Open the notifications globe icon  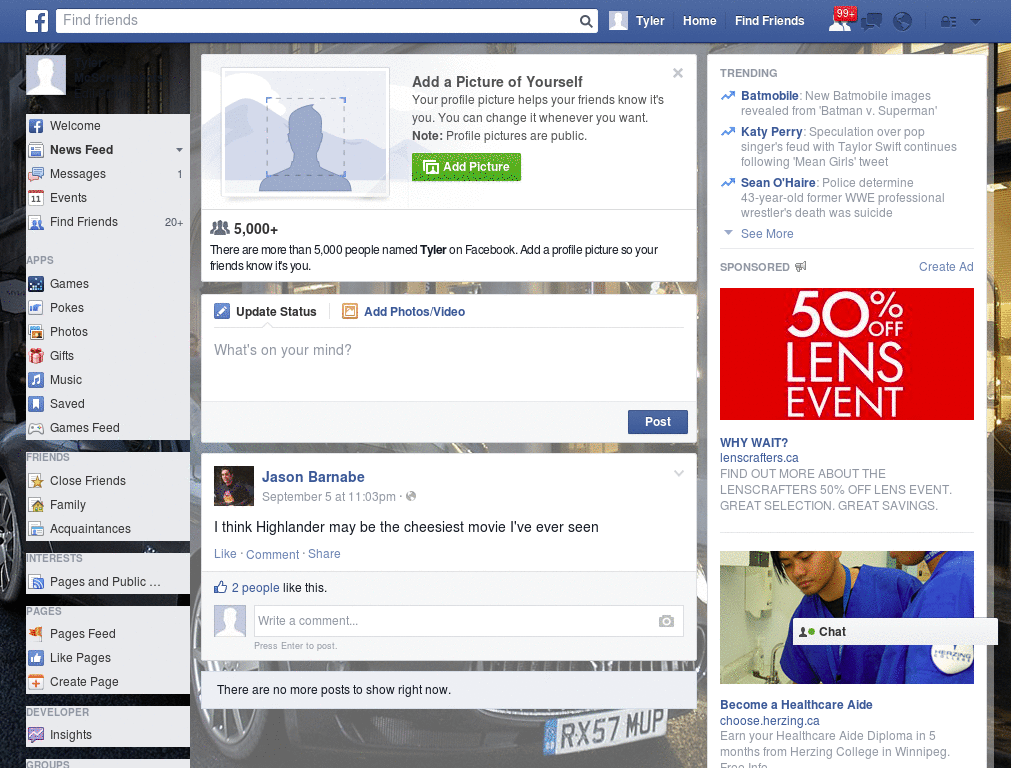coord(903,22)
